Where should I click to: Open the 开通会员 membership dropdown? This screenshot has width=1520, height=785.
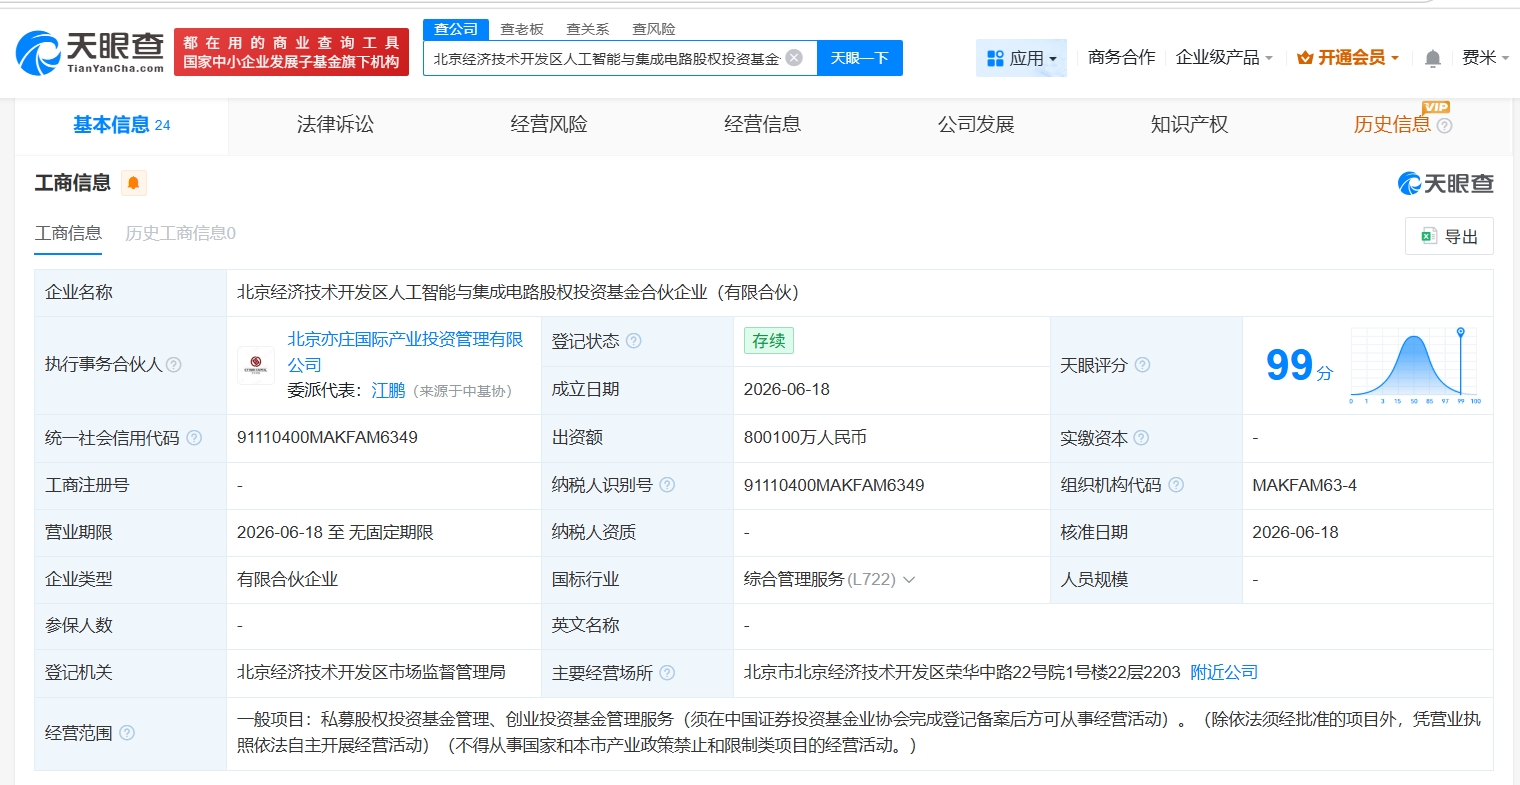[x=1347, y=58]
